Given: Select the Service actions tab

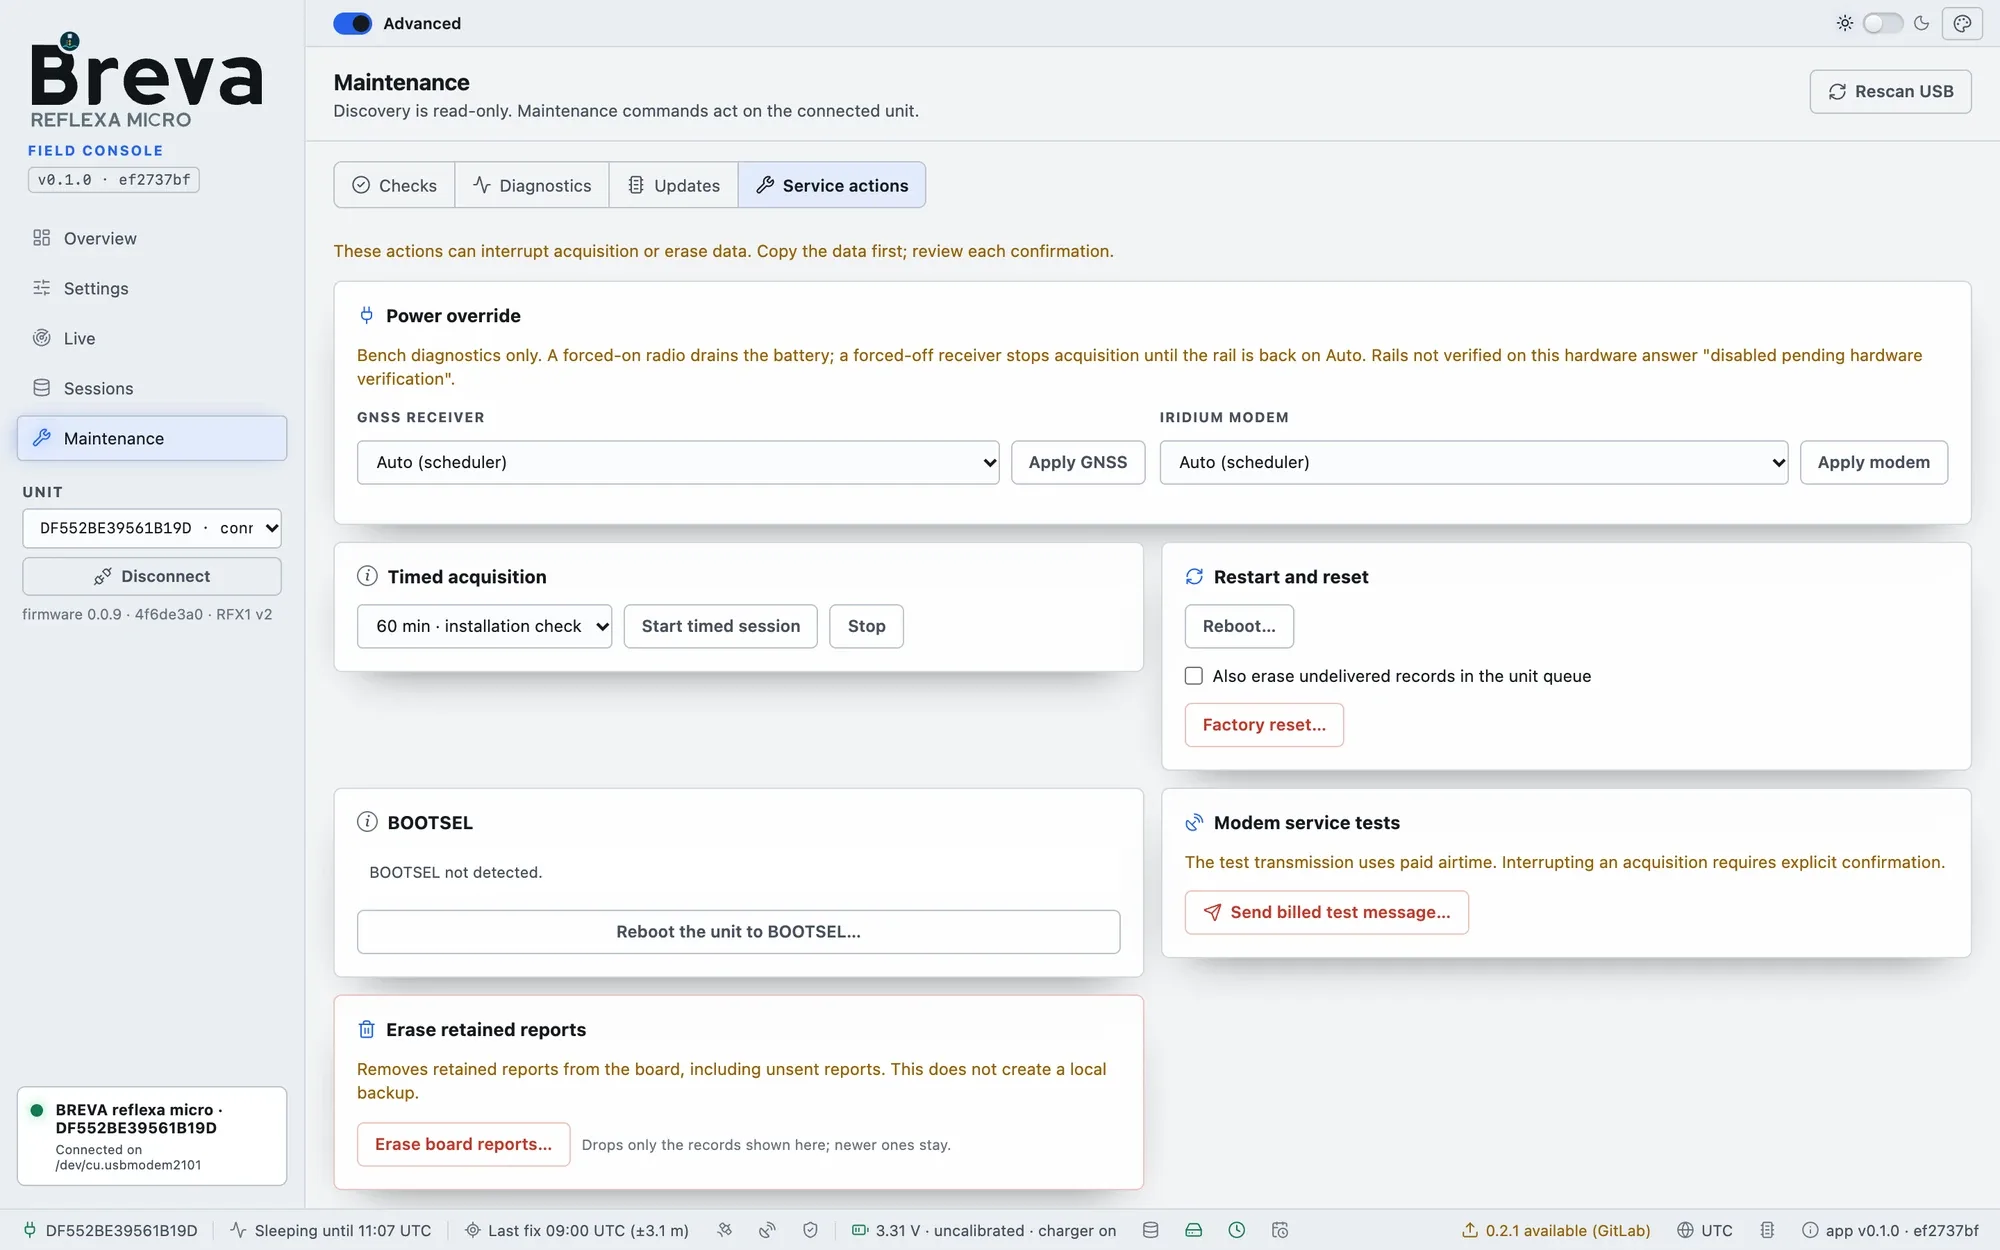Looking at the screenshot, I should coord(832,185).
